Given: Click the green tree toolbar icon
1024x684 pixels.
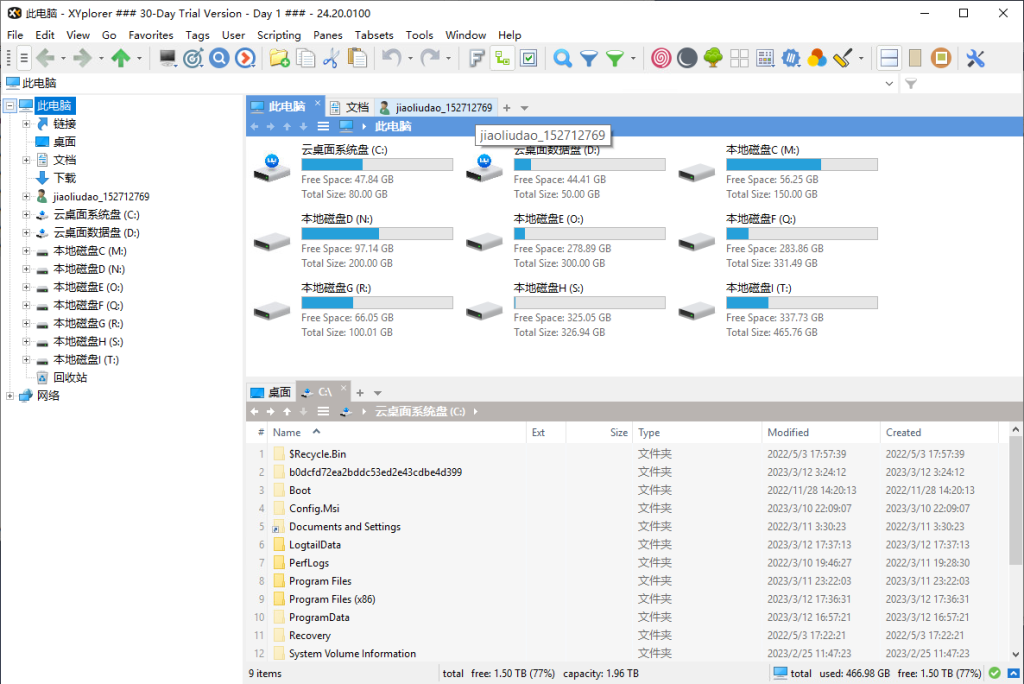Looking at the screenshot, I should [x=713, y=59].
